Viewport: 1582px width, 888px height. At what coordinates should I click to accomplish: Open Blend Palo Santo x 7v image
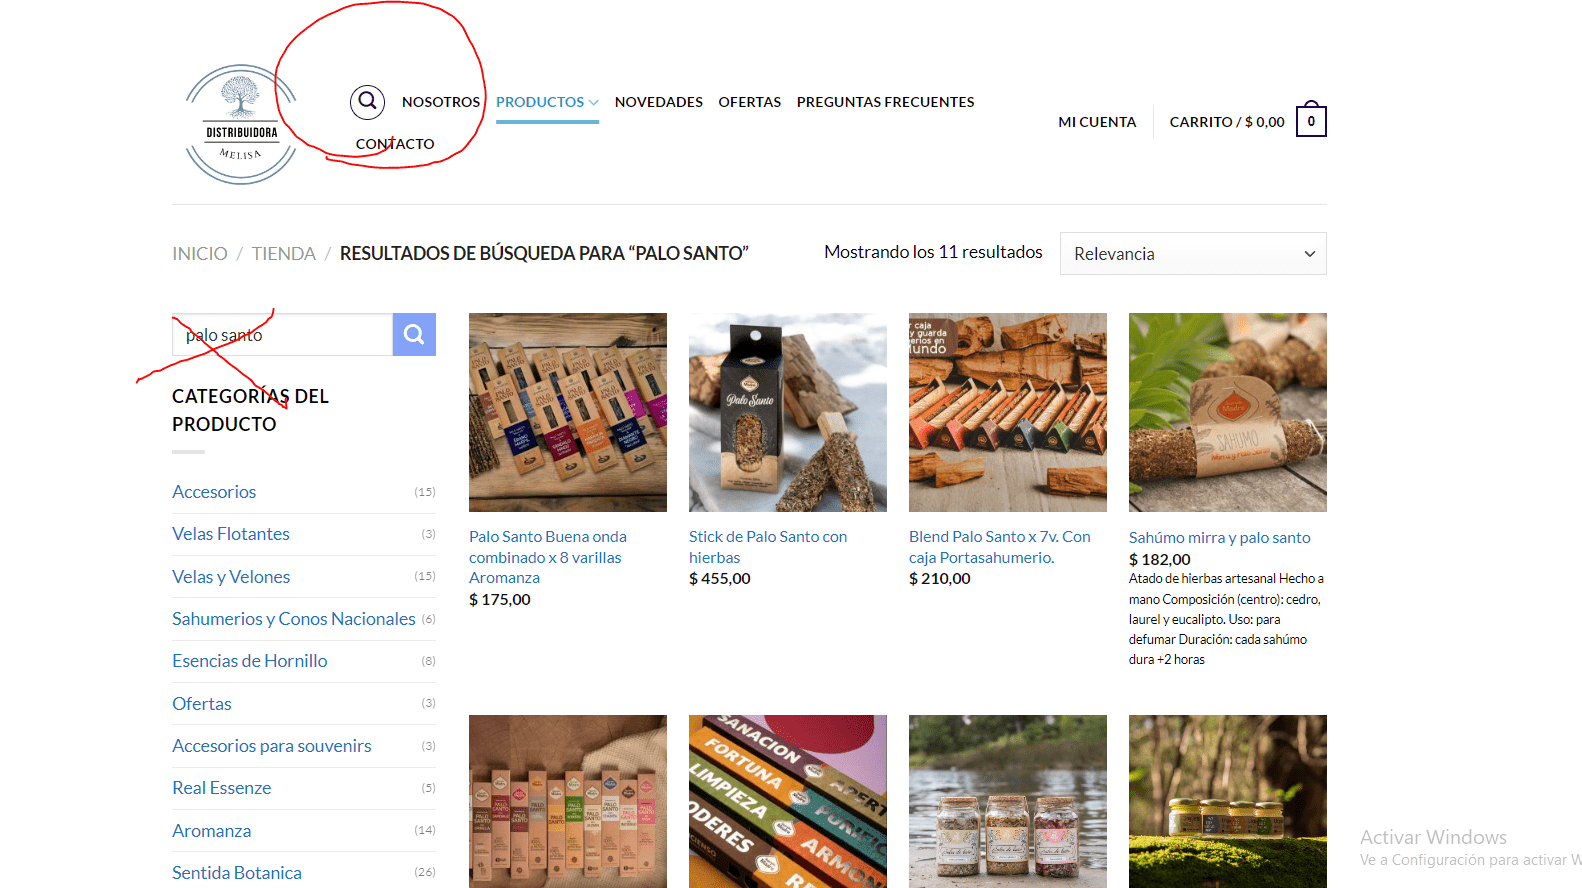pos(1008,412)
